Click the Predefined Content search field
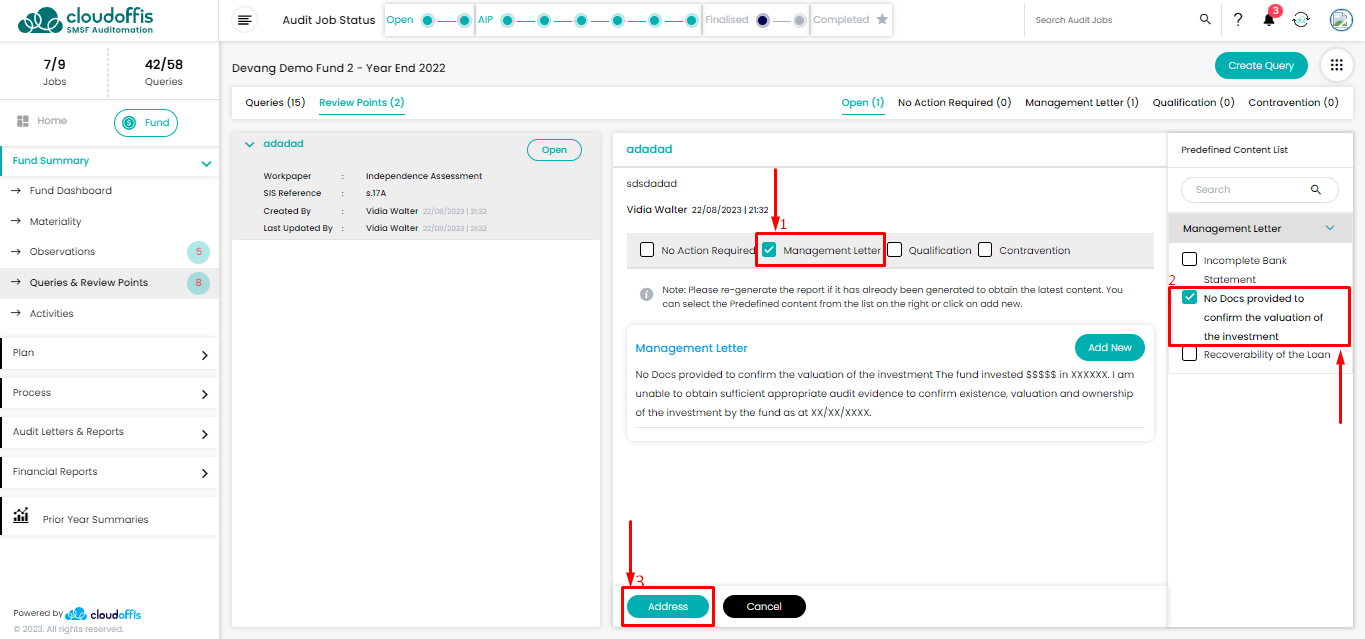Viewport: 1365px width, 639px height. tap(1247, 190)
